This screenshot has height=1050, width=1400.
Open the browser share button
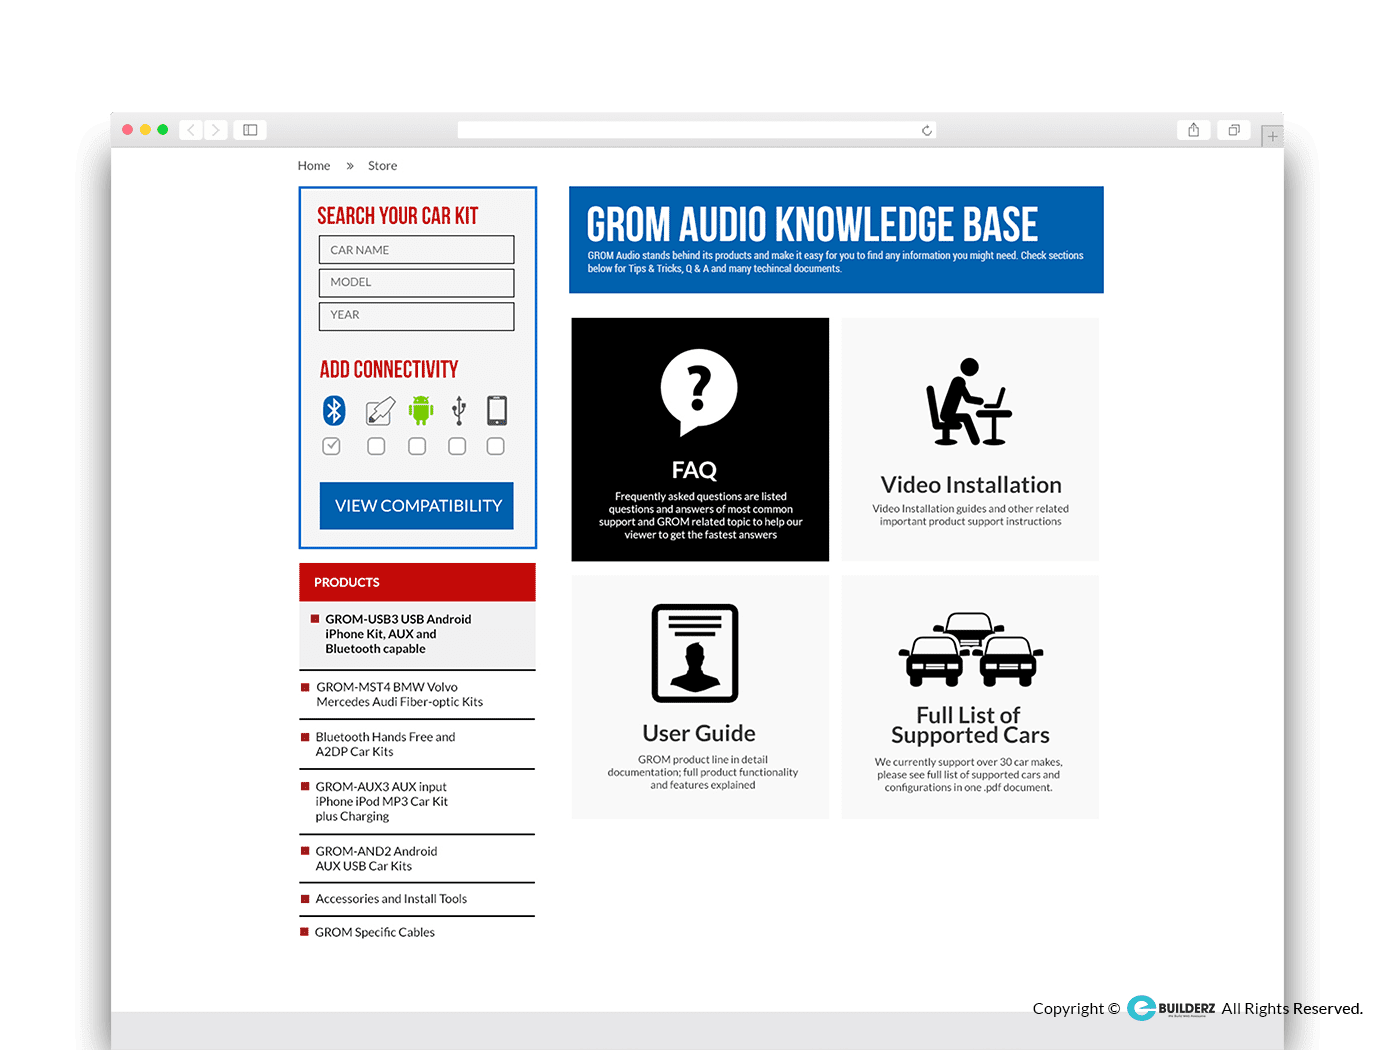[1193, 130]
